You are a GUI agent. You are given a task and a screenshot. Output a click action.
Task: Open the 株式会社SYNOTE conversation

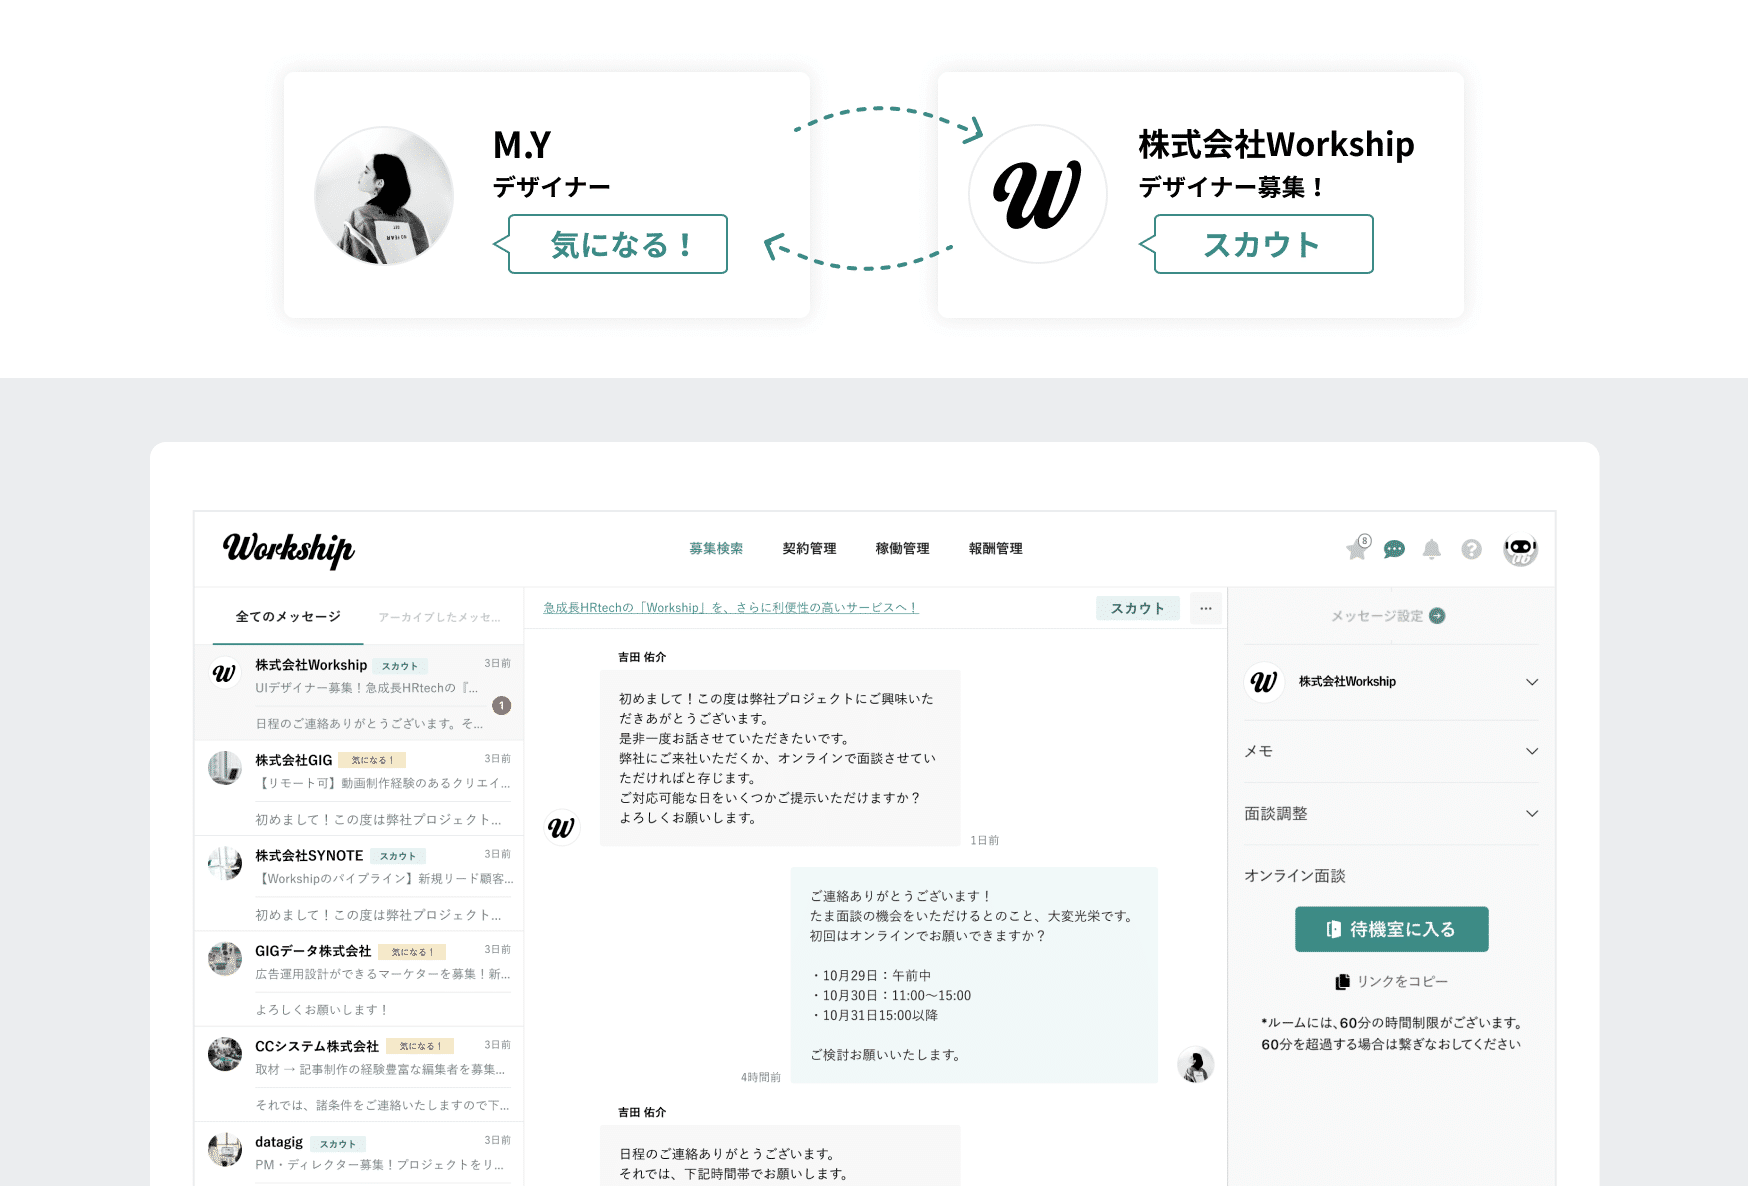[359, 883]
